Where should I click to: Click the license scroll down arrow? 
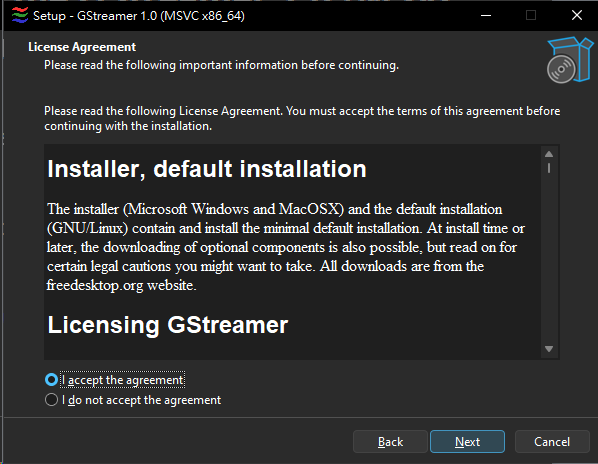(549, 349)
